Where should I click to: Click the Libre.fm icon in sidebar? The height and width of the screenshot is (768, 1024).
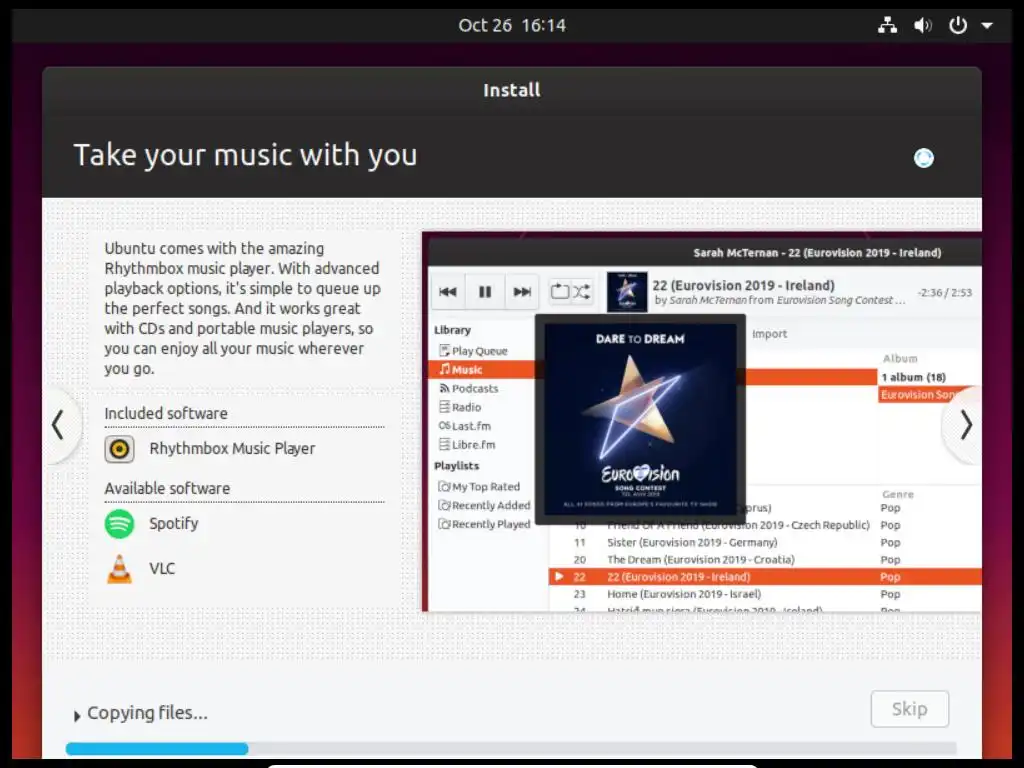tap(445, 445)
